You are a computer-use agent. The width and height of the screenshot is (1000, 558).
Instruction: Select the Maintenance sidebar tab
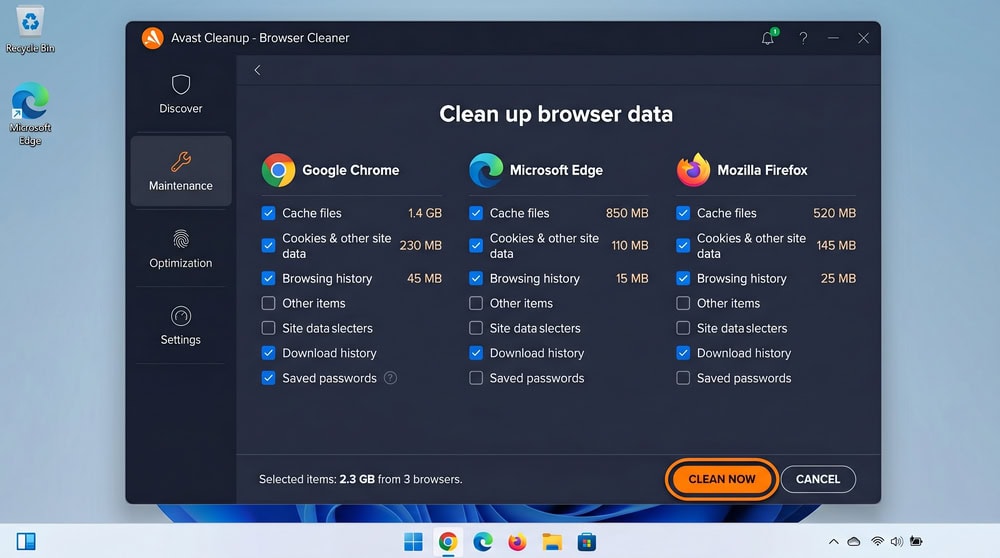click(x=180, y=171)
